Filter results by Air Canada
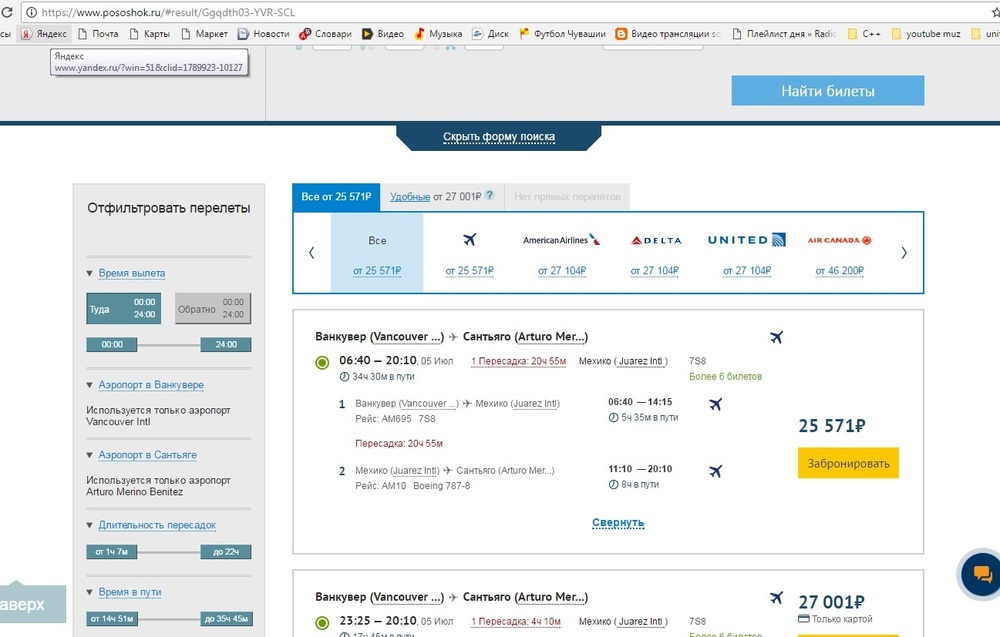1000x637 pixels. pos(839,253)
